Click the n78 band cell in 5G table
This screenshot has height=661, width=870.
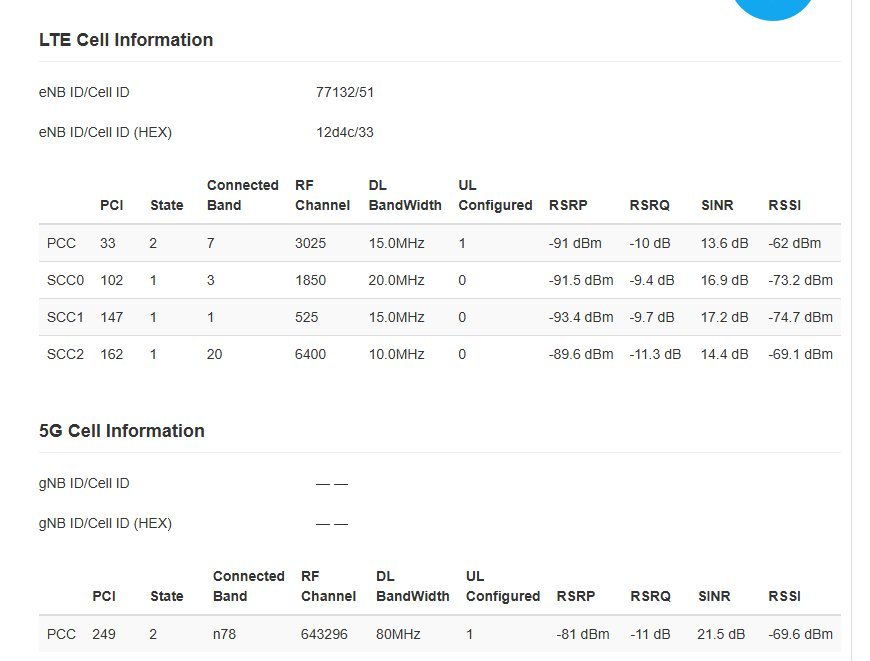[x=225, y=634]
